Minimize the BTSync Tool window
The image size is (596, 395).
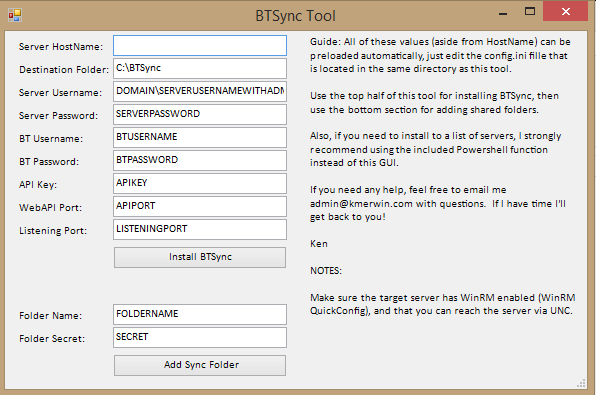[x=503, y=14]
